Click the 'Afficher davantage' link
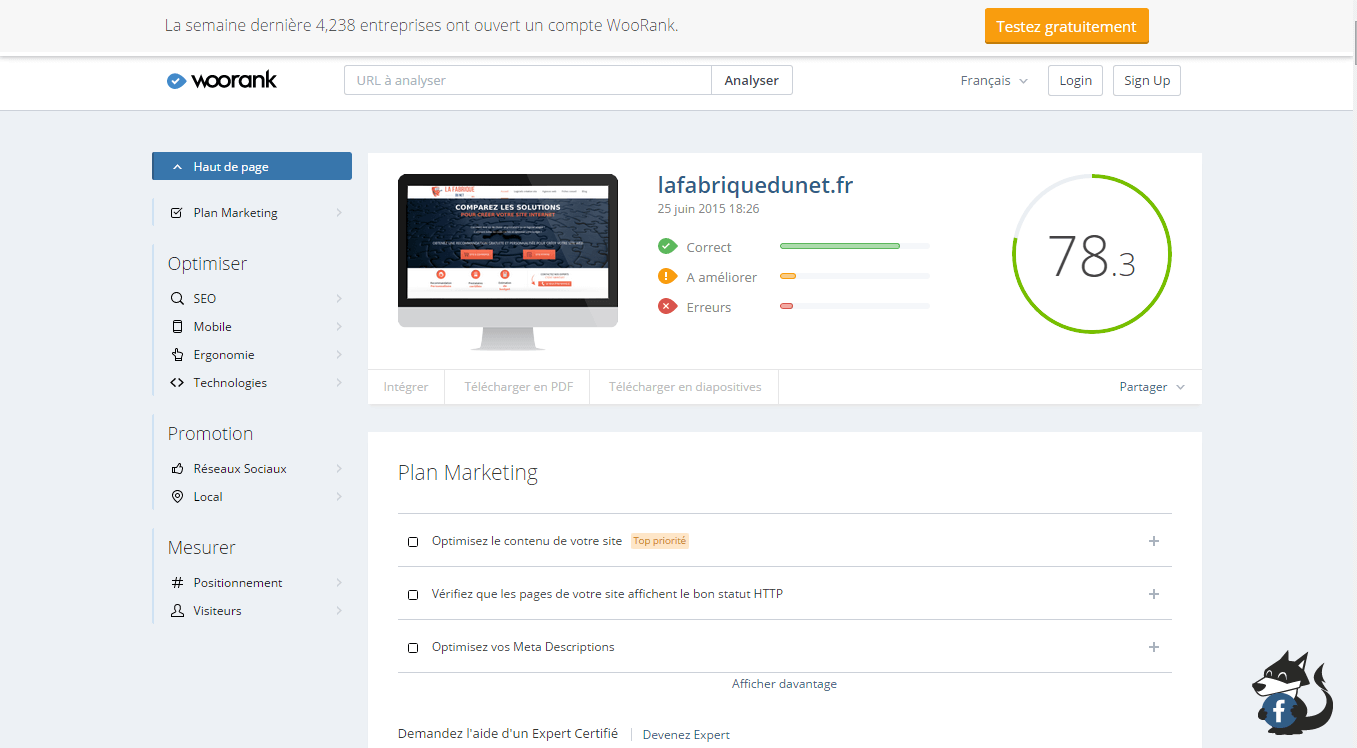Image resolution: width=1357 pixels, height=748 pixels. click(x=784, y=684)
